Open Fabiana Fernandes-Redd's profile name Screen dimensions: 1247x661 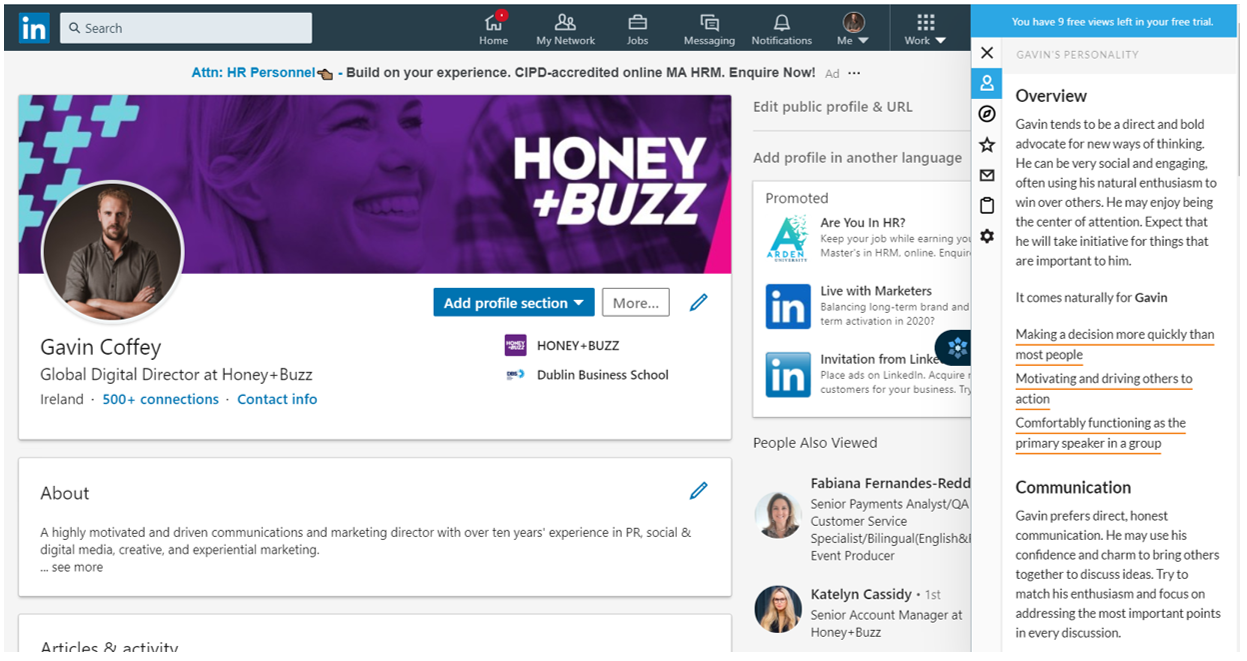tap(890, 483)
